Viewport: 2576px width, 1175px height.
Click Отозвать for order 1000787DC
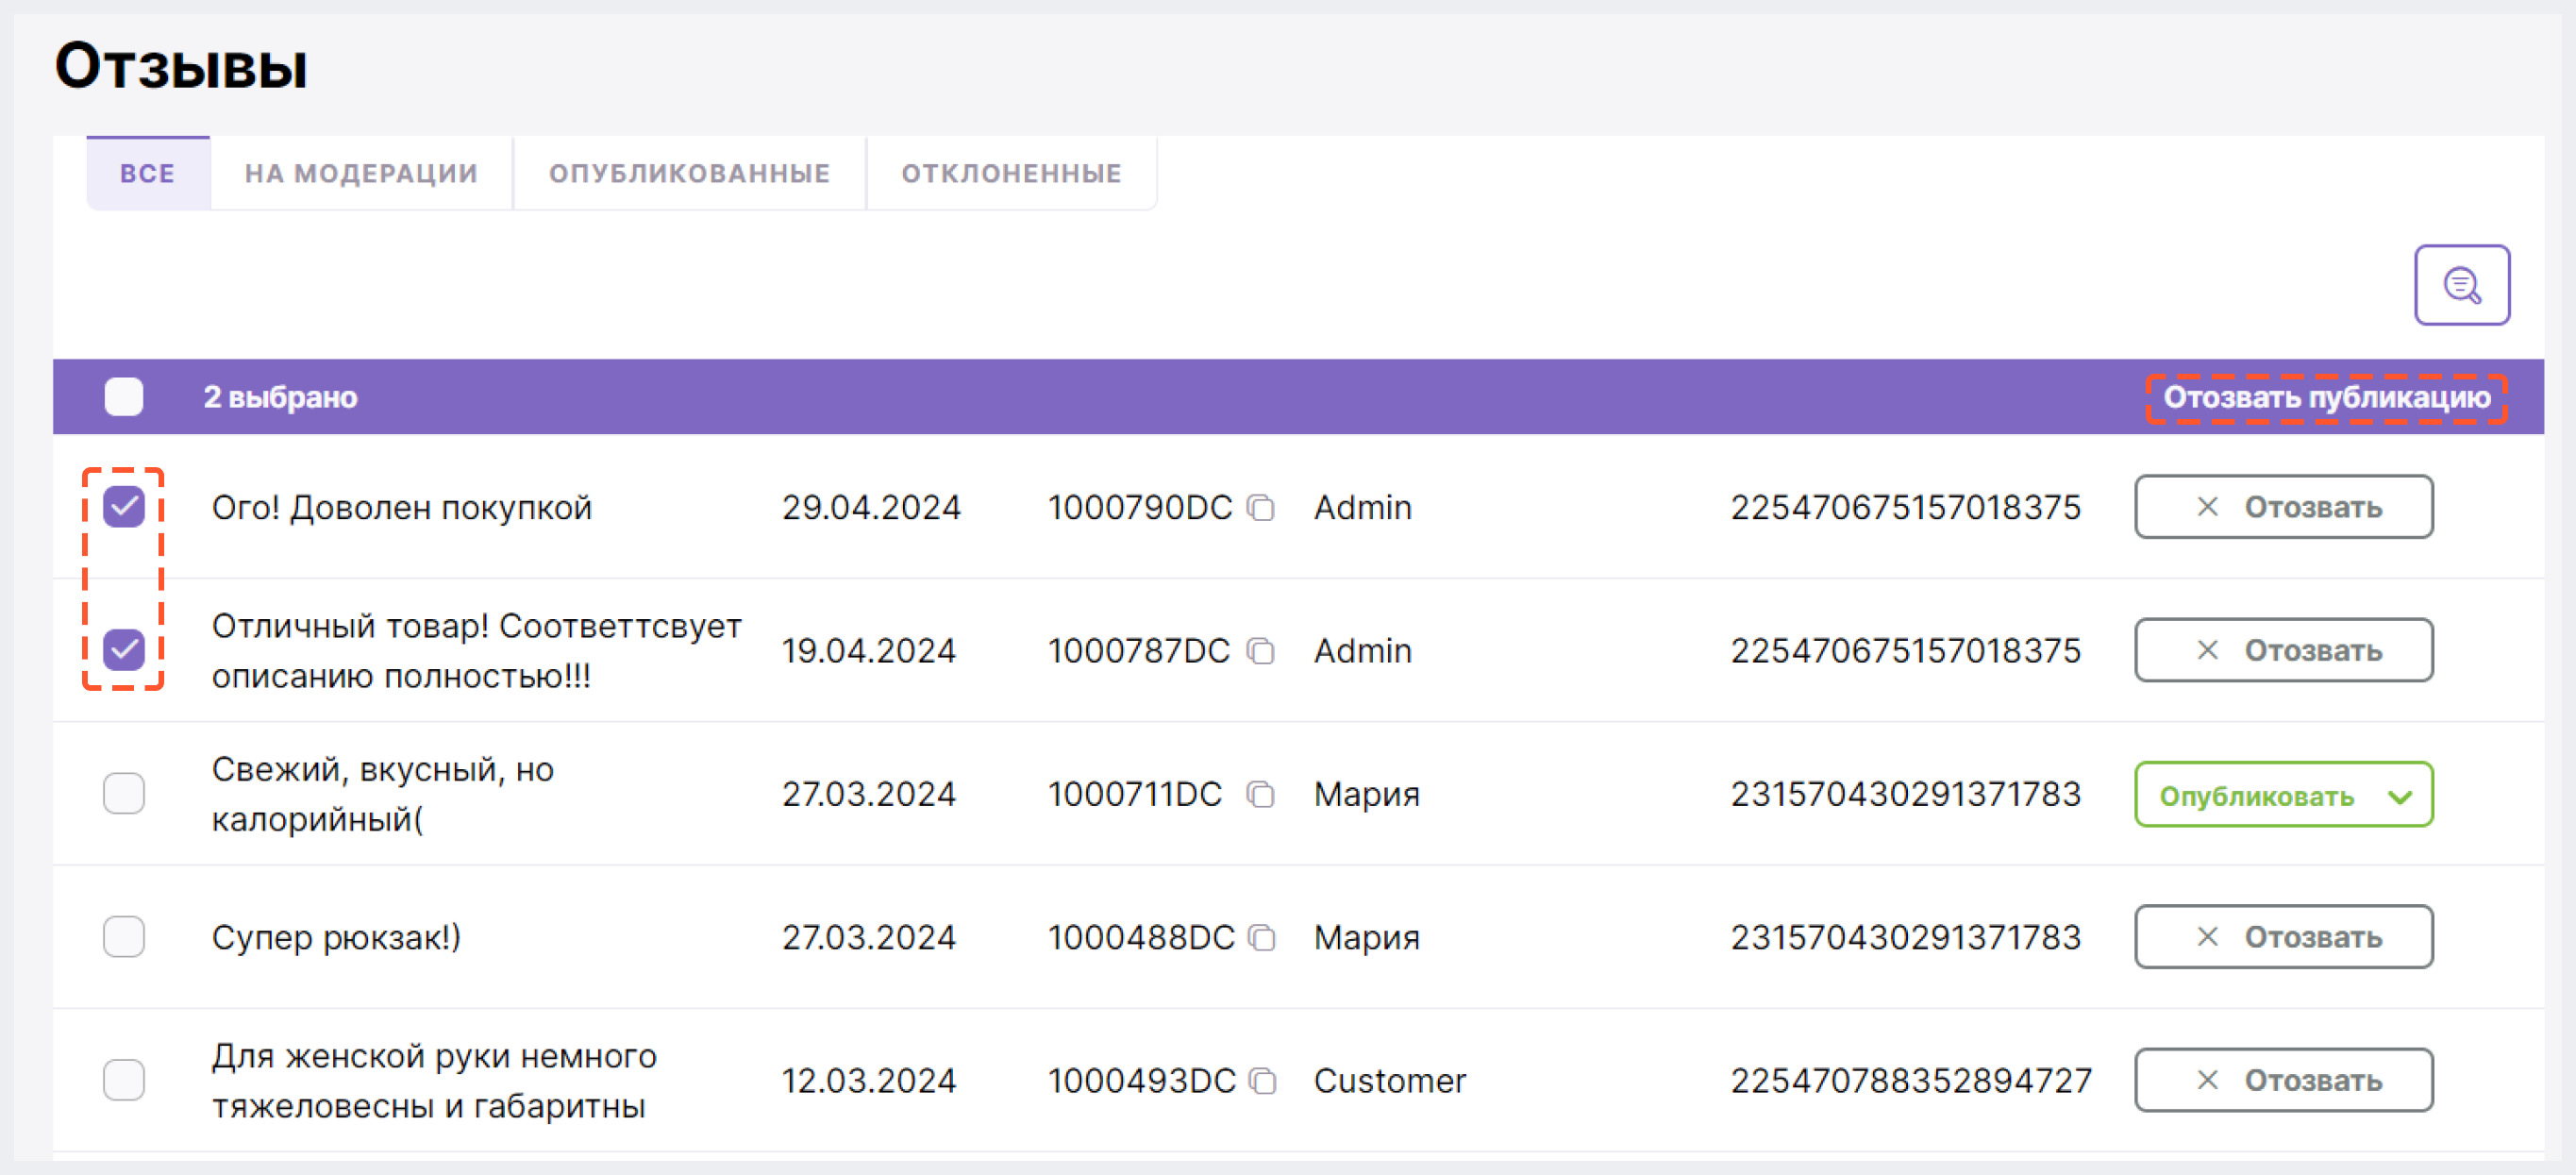[2283, 650]
